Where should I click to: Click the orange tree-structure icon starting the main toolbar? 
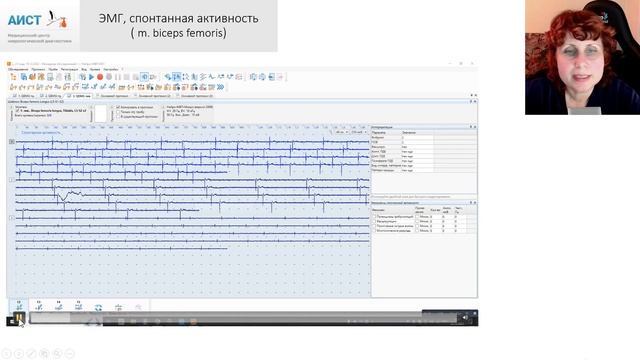pos(13,77)
